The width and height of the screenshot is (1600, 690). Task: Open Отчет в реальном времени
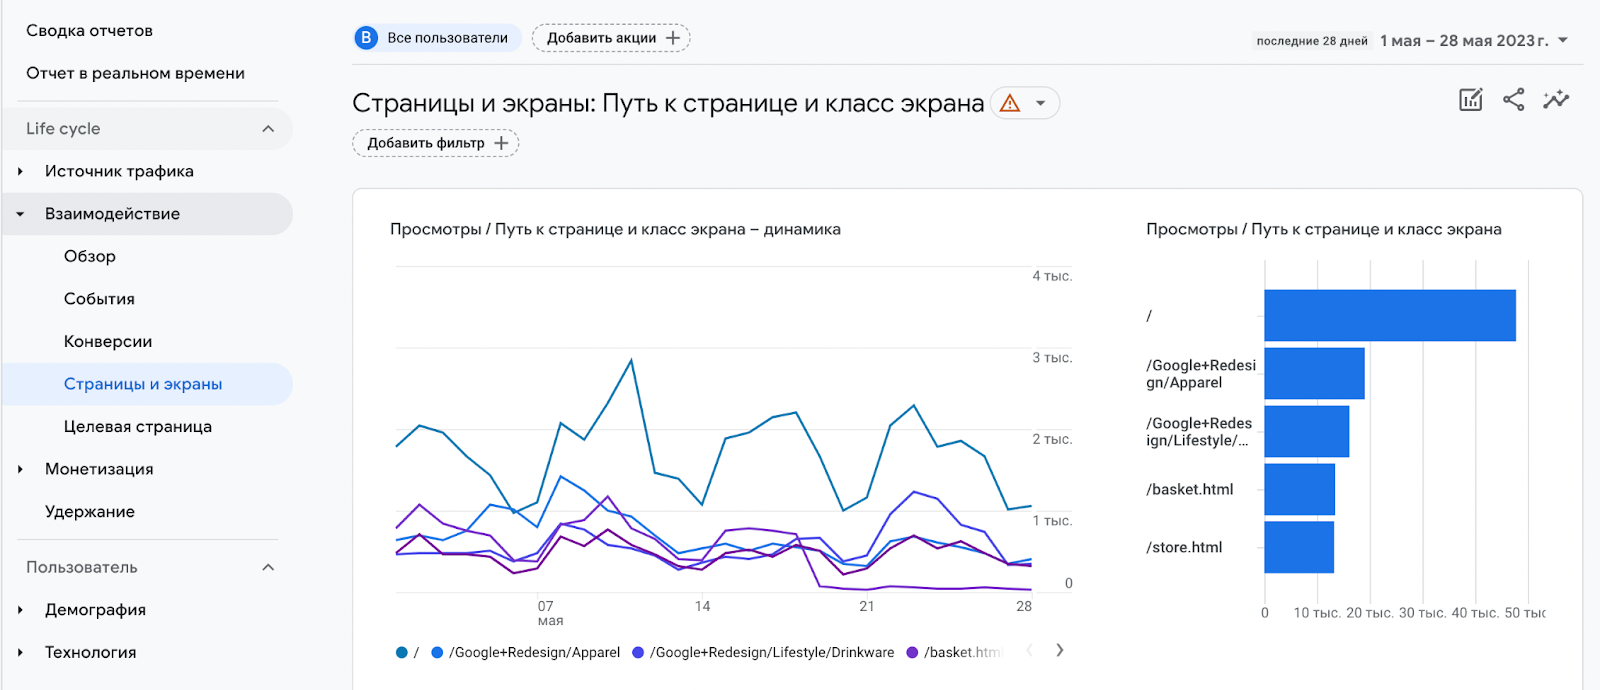135,72
